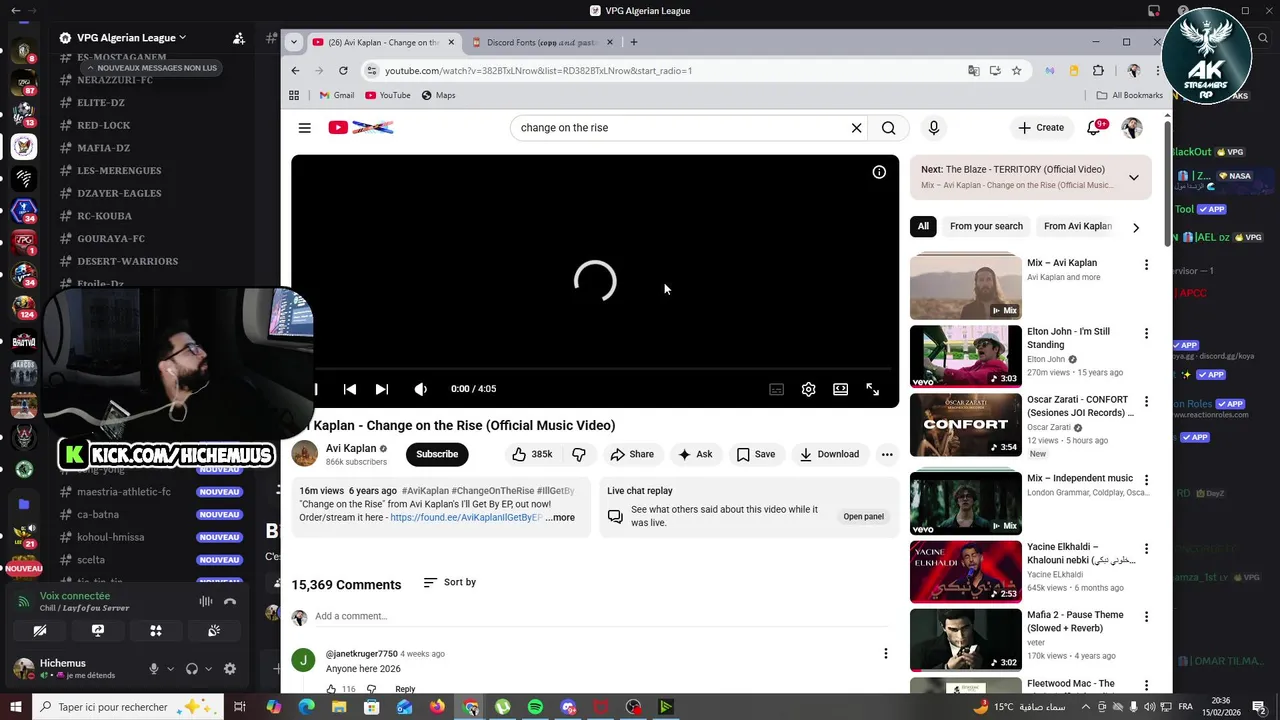Reload the Chrome page
The height and width of the screenshot is (720, 1280).
(343, 71)
